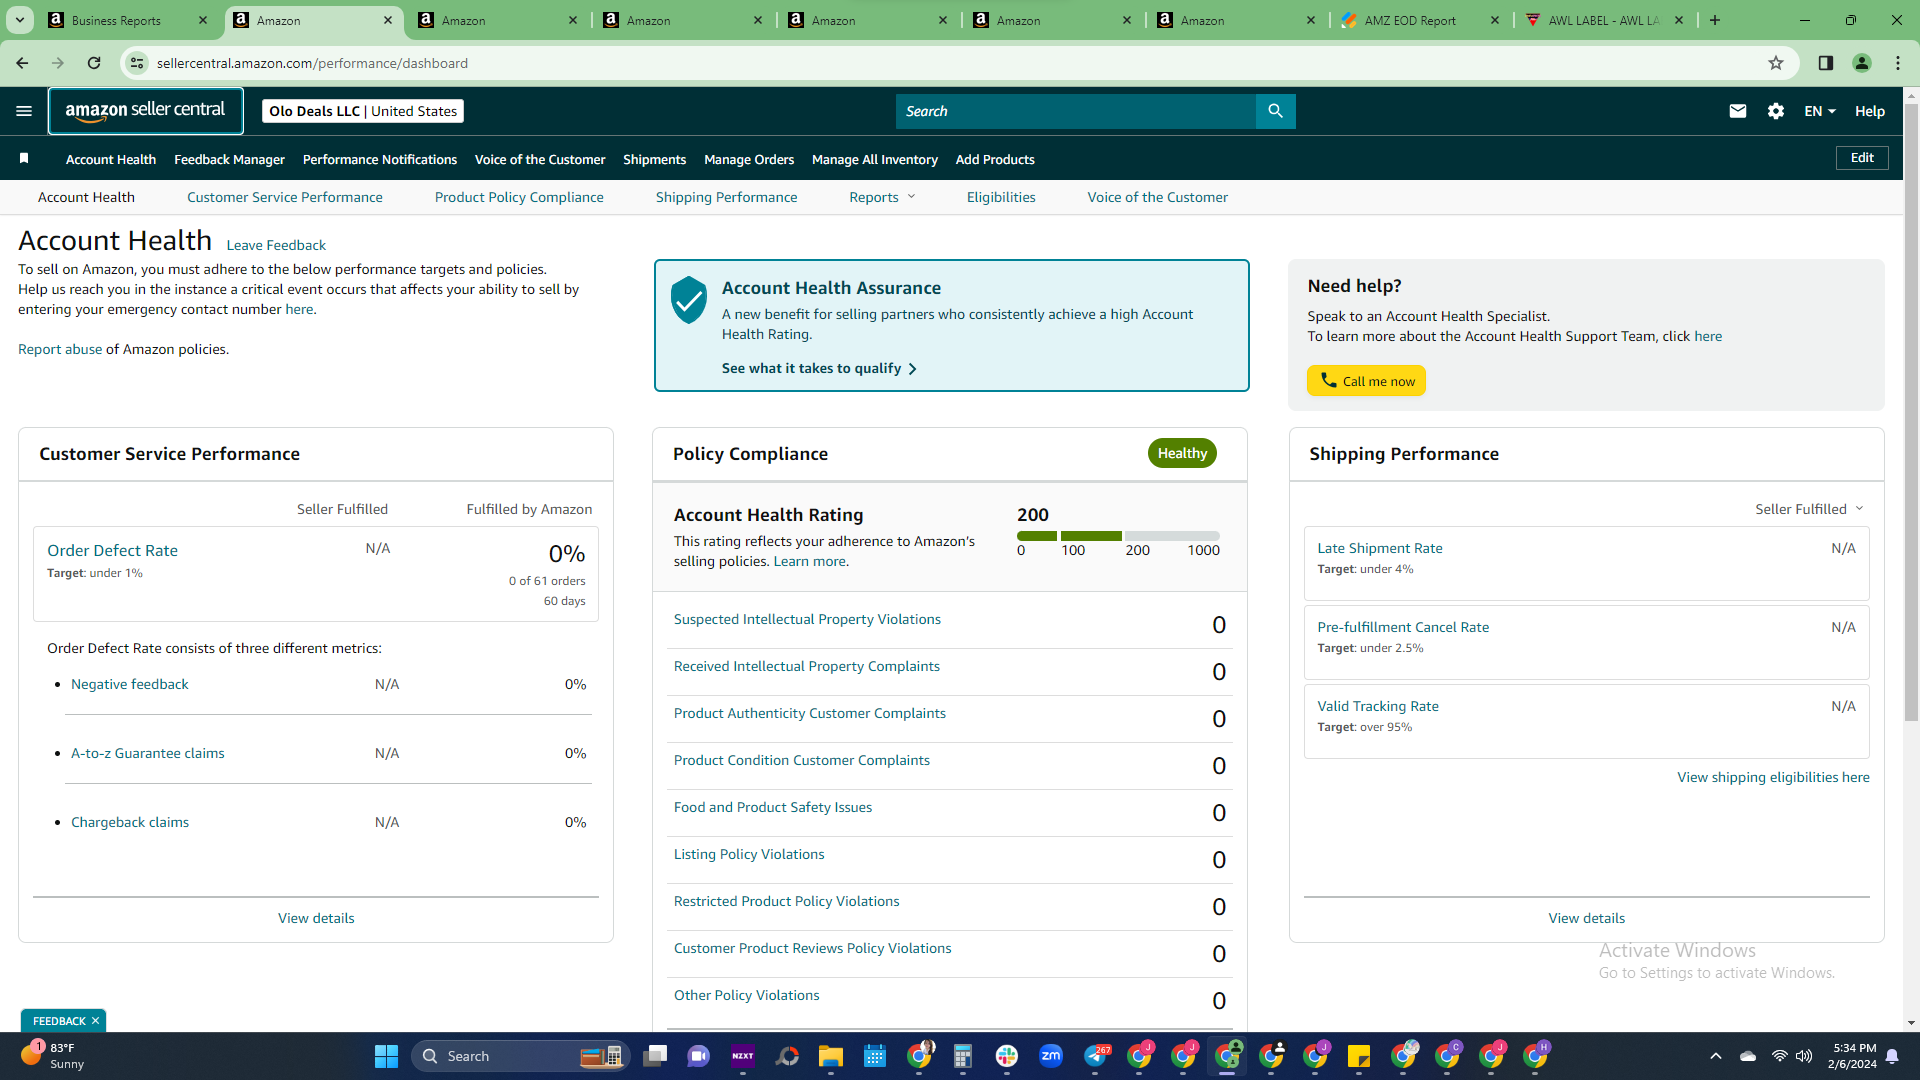This screenshot has width=1920, height=1080.
Task: Open Shipments in favorites bar
Action: pos(654,159)
